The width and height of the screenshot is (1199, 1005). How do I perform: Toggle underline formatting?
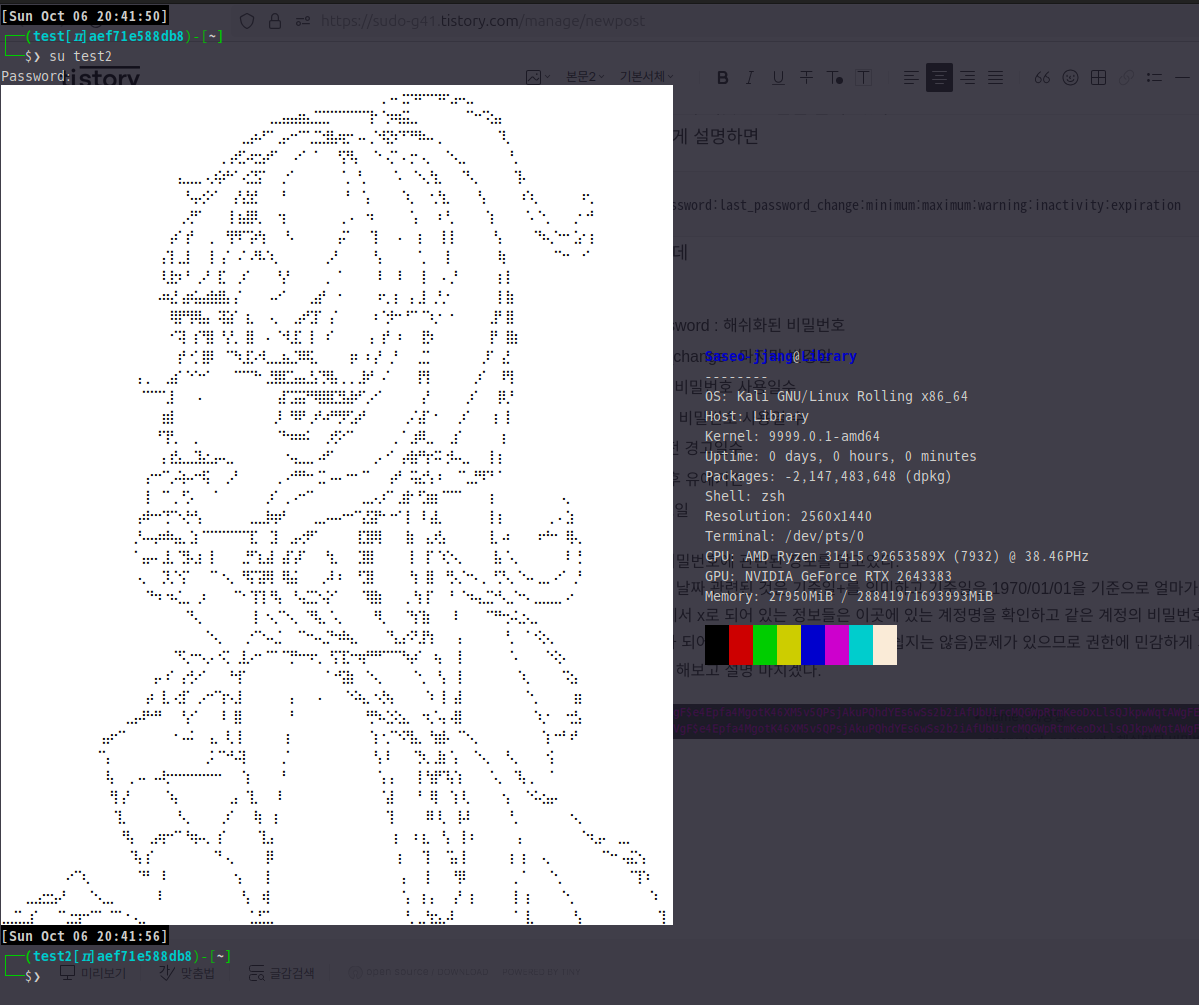tap(778, 77)
